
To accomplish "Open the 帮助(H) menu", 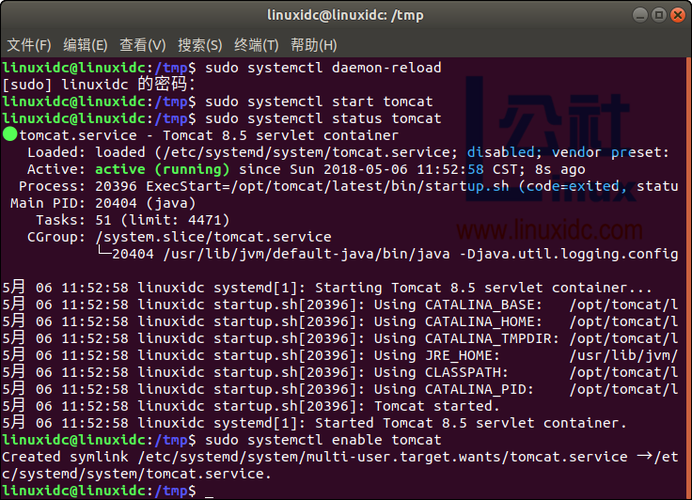I will 314,45.
